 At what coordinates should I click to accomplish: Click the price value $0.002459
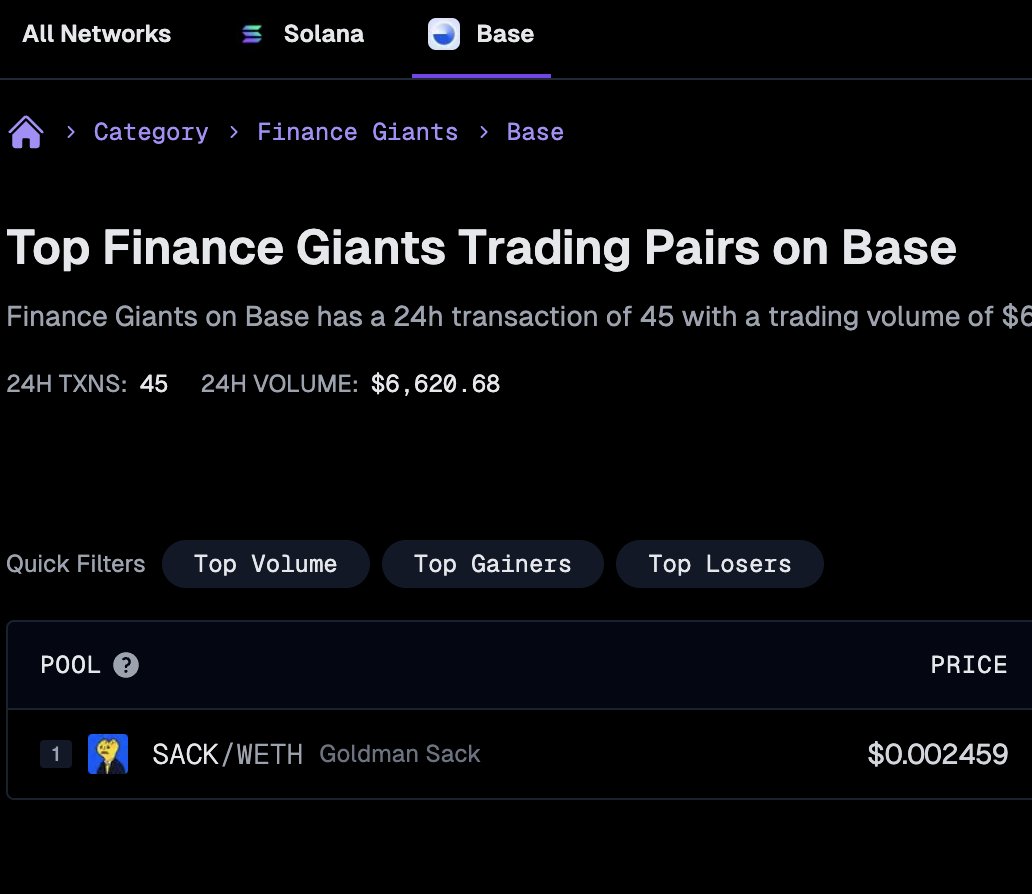point(937,754)
